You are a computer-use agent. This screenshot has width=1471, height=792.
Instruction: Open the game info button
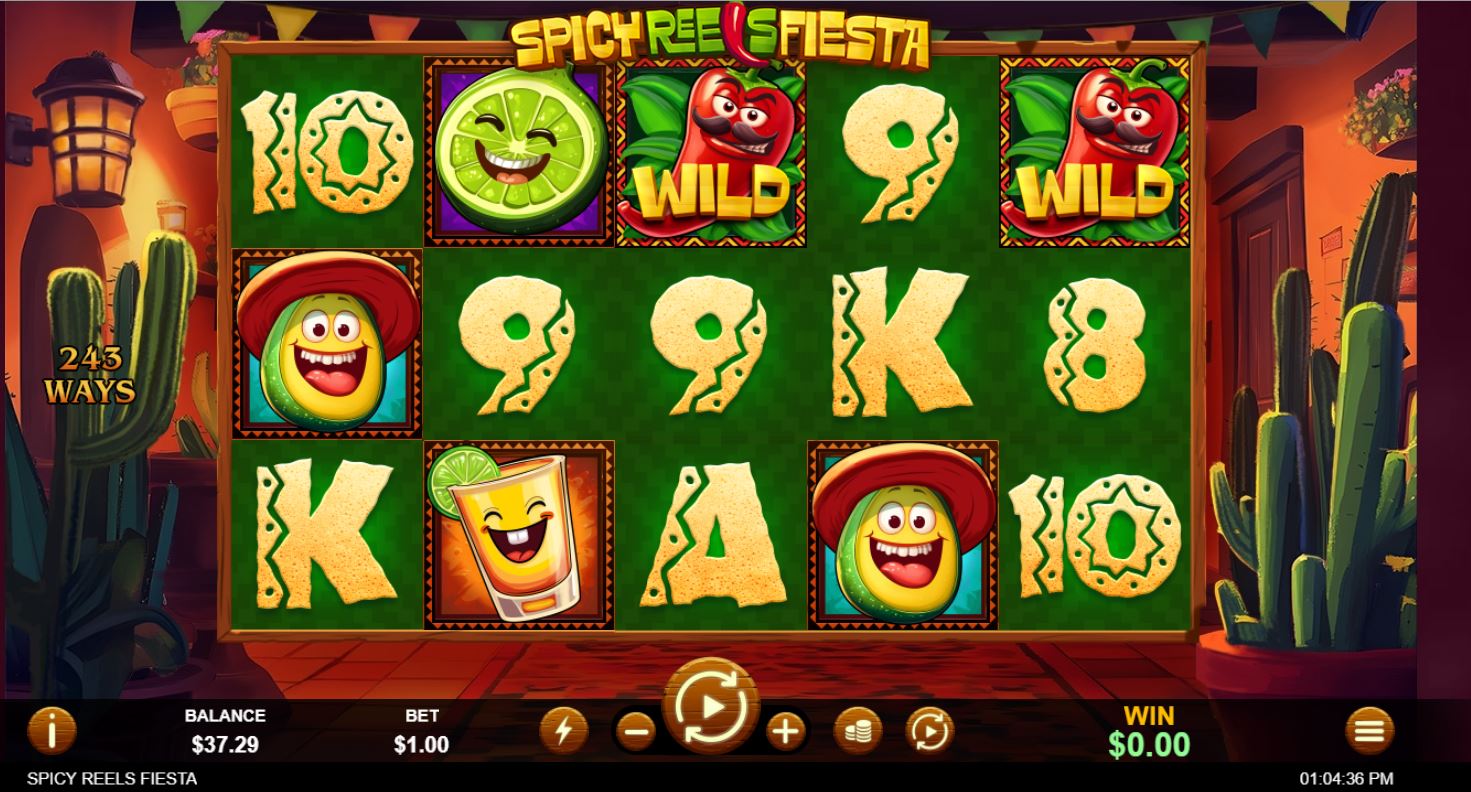[51, 731]
